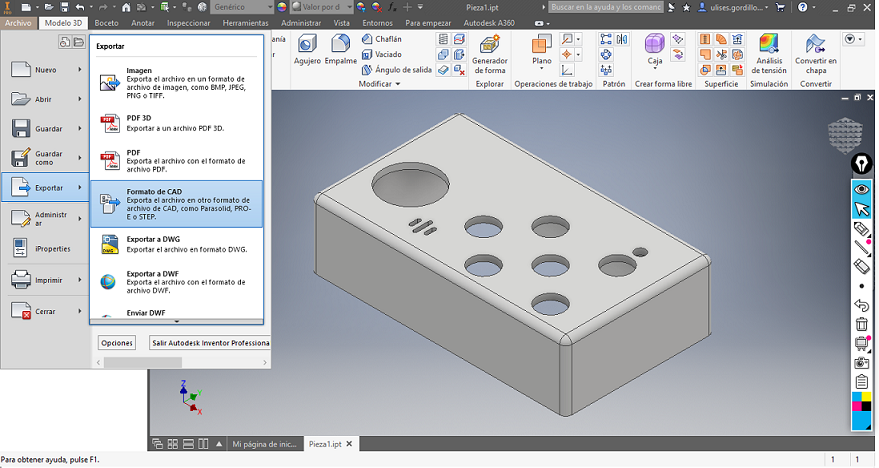Viewport: 879px width, 468px height.
Task: Click the UCS coordinate system icon
Action: pos(567,70)
